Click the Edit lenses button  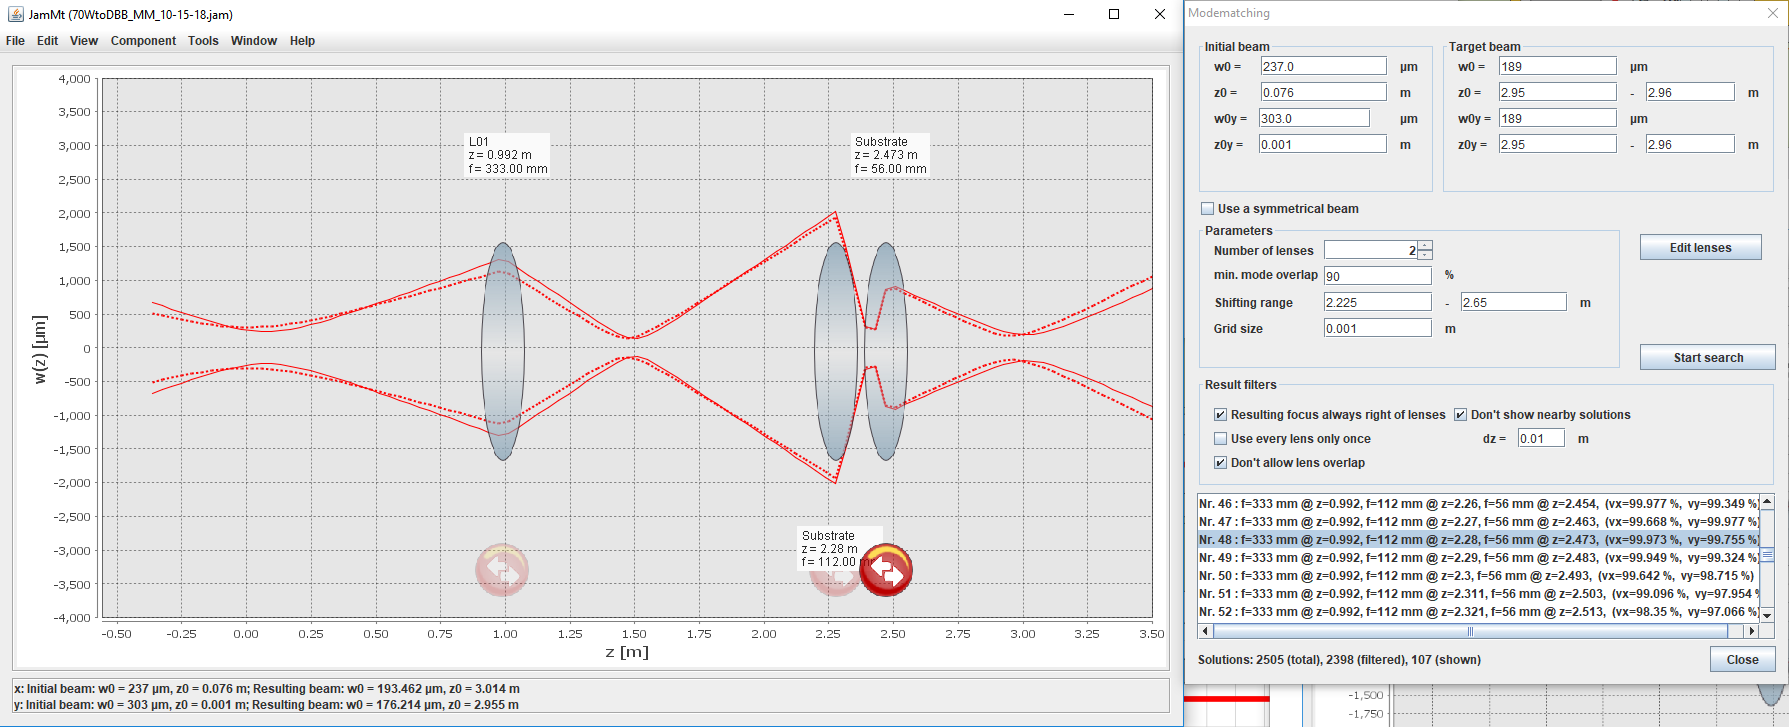(x=1700, y=247)
